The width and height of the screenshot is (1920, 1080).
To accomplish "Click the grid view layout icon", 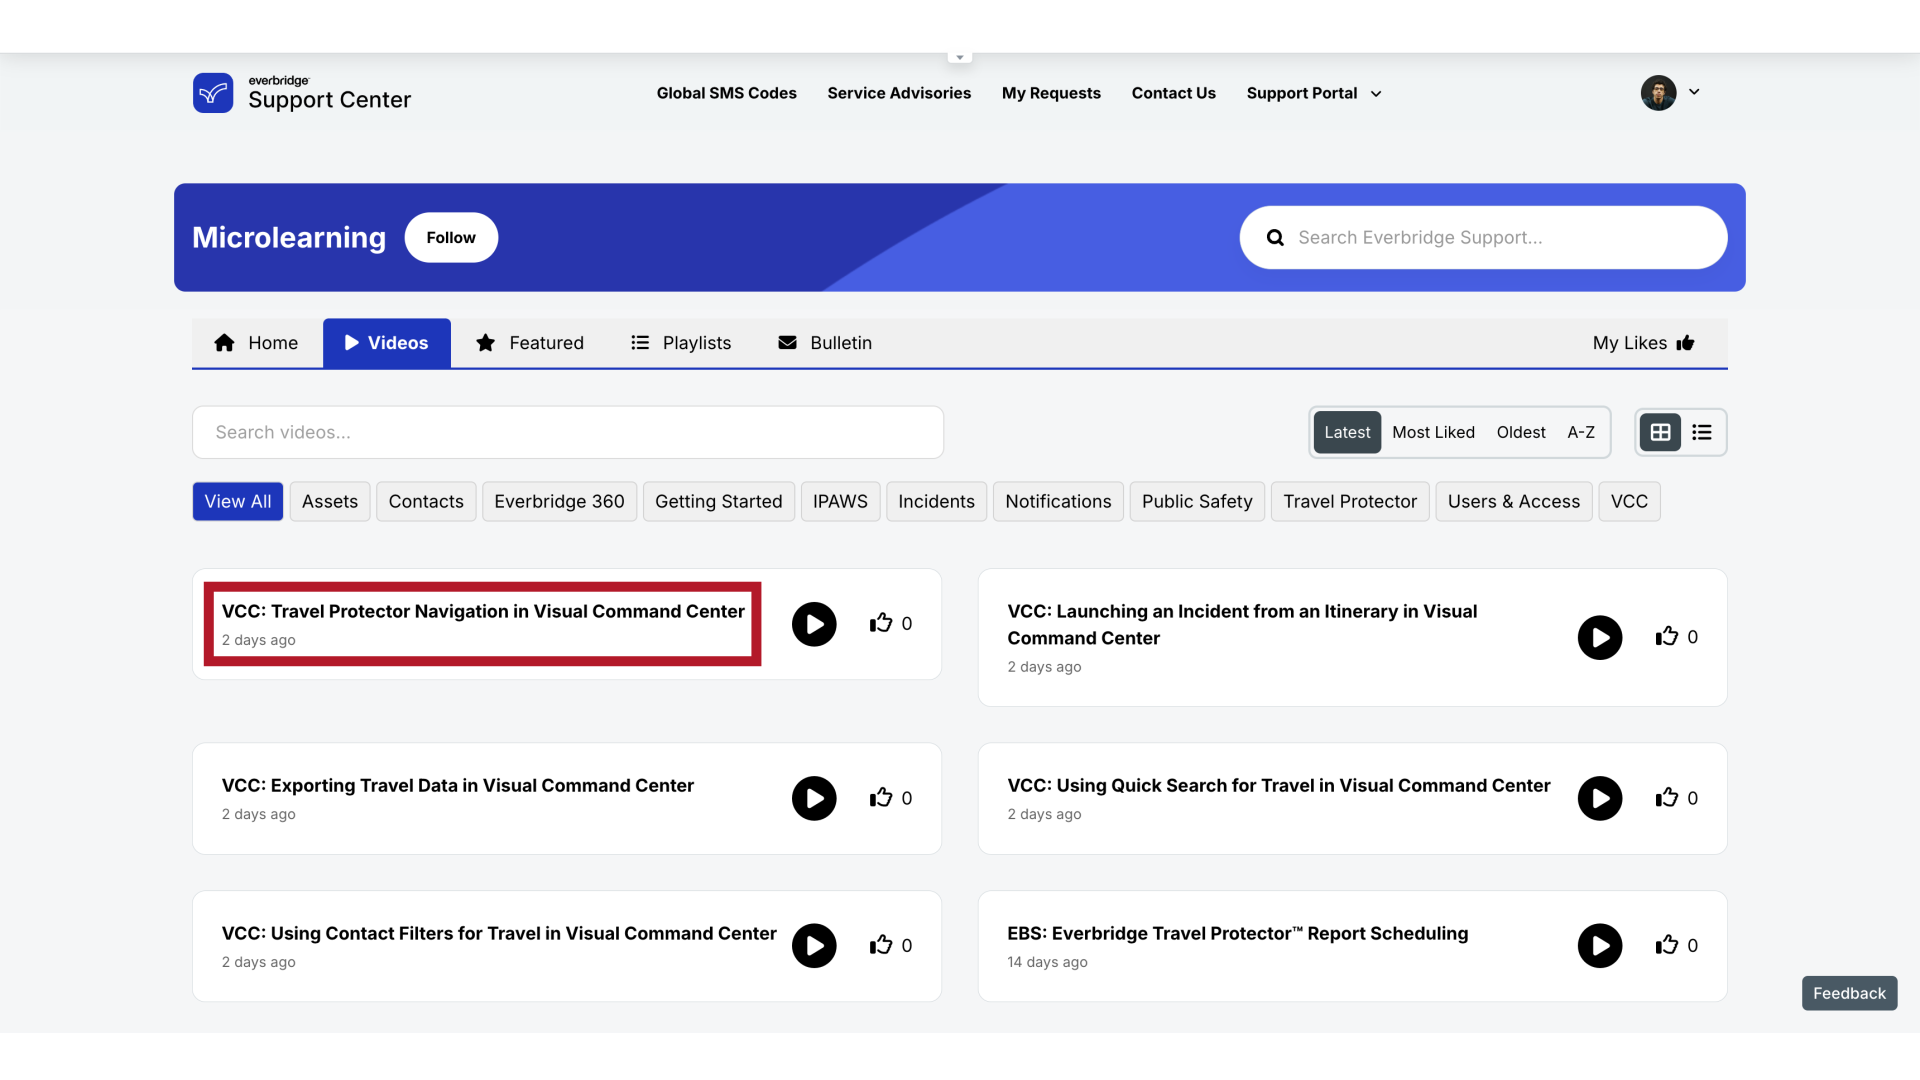I will tap(1660, 431).
